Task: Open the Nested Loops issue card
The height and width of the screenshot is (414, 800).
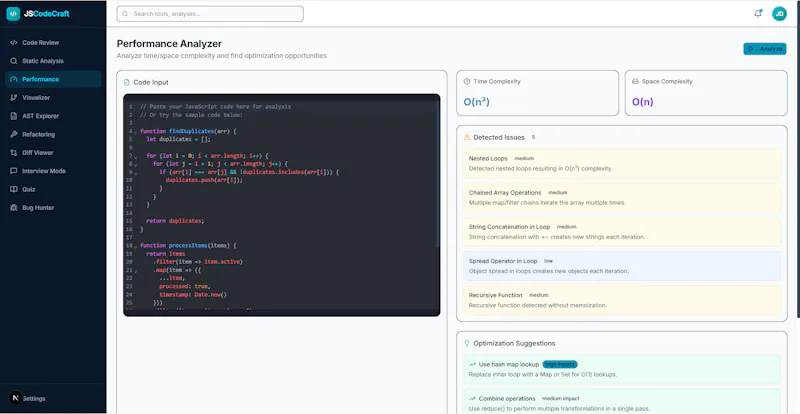Action: pos(621,163)
